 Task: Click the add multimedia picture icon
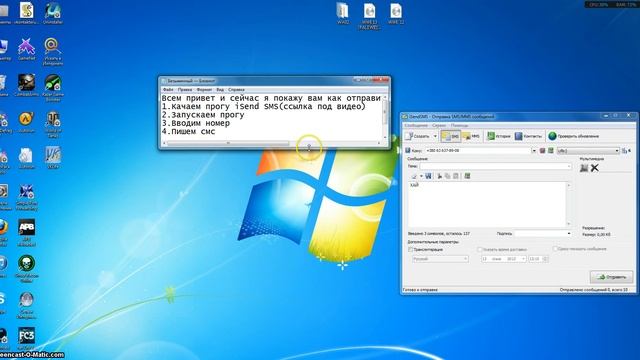click(584, 168)
